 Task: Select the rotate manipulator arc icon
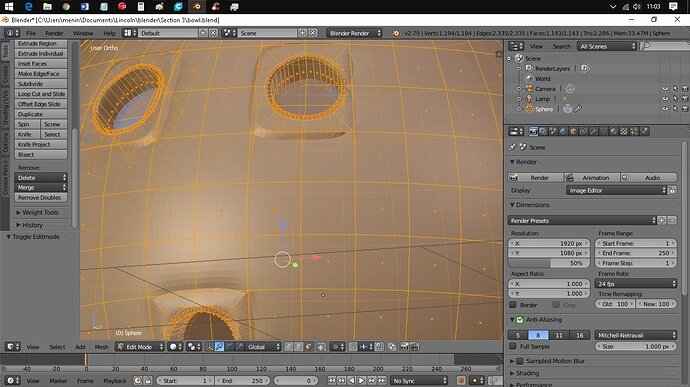[x=229, y=347]
